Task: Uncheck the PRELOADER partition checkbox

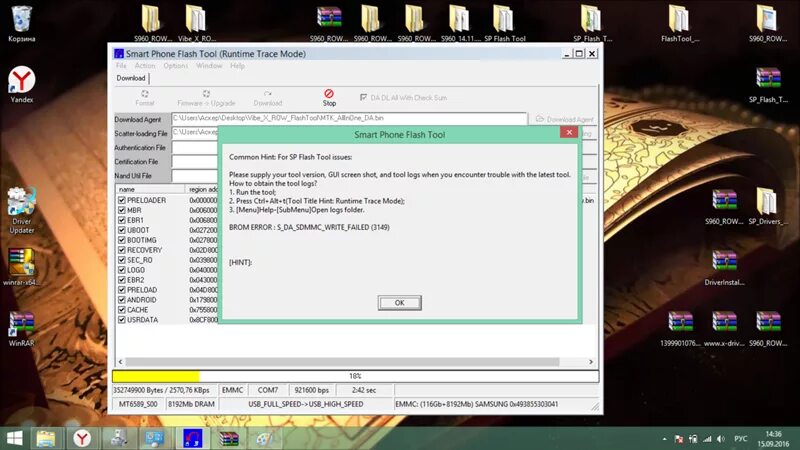Action: pyautogui.click(x=121, y=201)
